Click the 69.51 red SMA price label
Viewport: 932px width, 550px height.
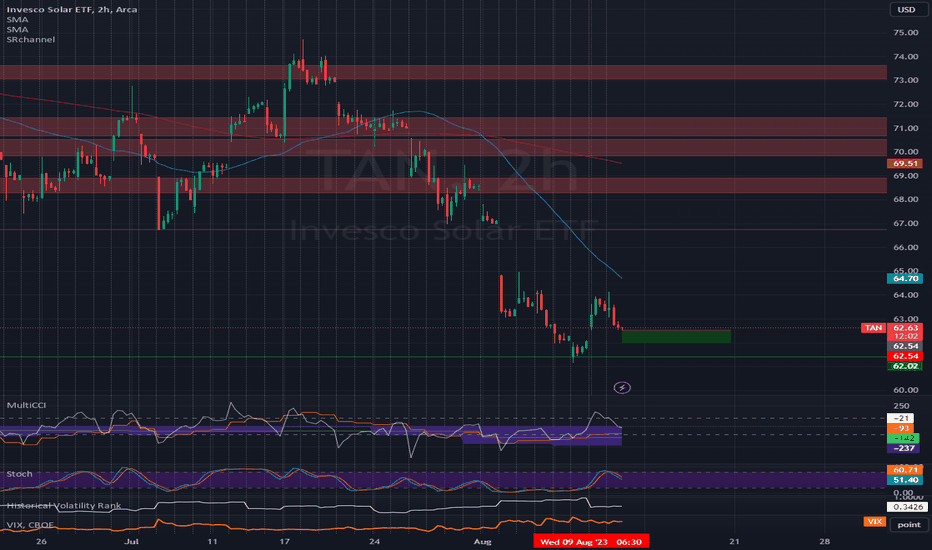[x=905, y=164]
